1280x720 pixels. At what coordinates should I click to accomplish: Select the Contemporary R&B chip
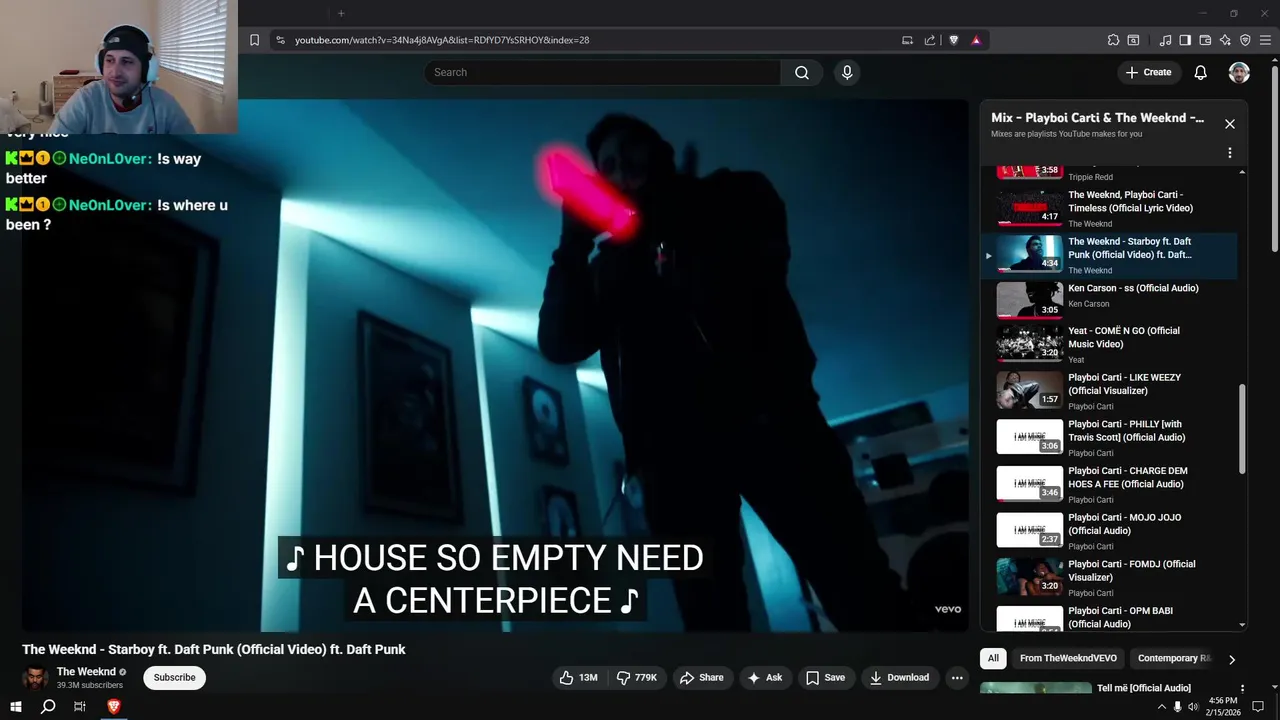point(1173,658)
